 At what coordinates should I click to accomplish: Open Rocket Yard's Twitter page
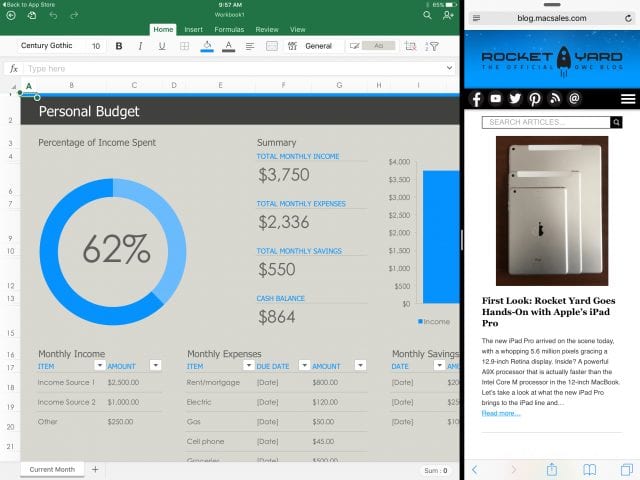[515, 99]
